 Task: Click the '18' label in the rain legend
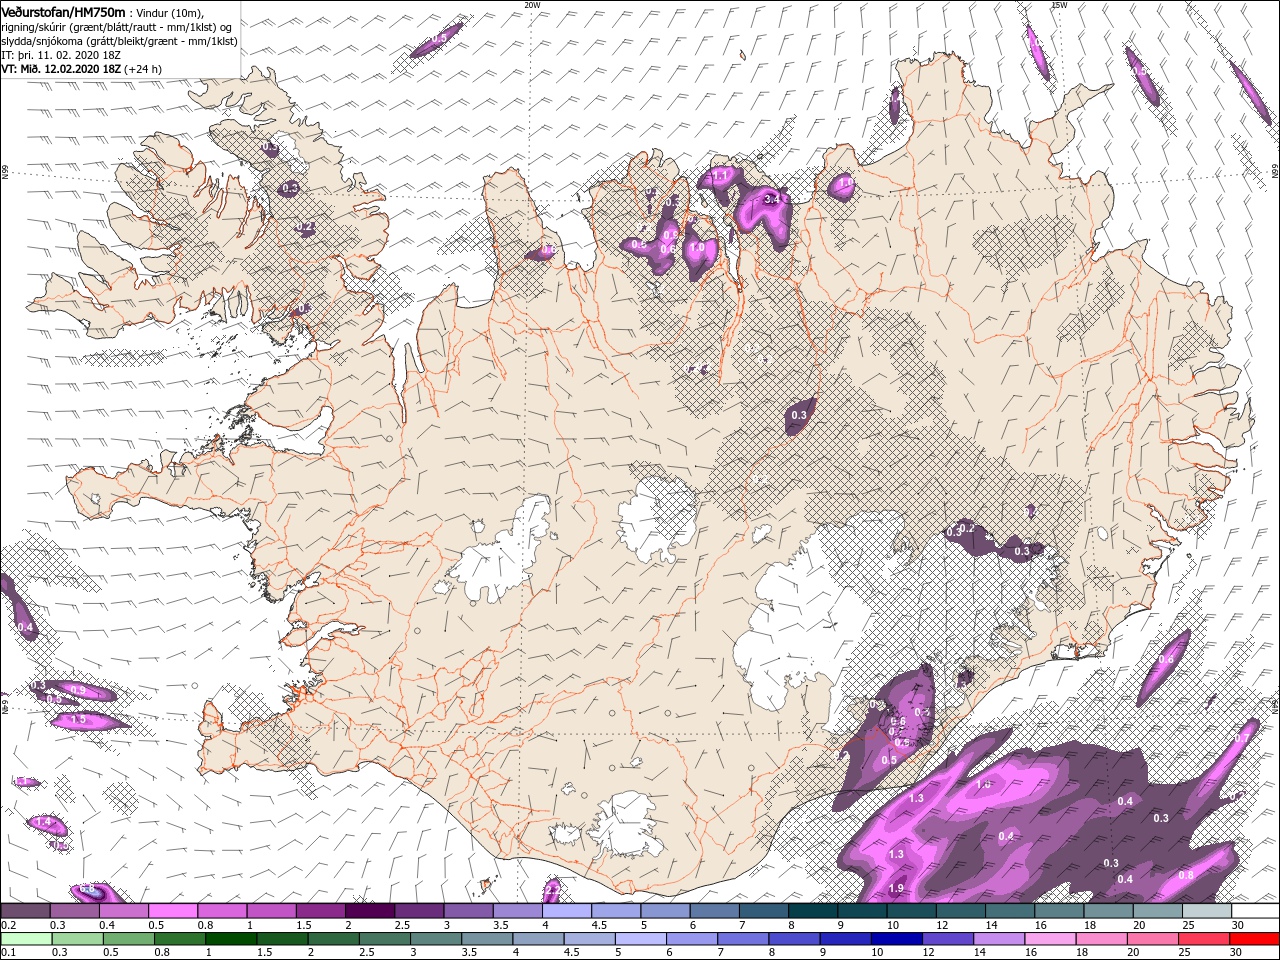(x=1082, y=952)
